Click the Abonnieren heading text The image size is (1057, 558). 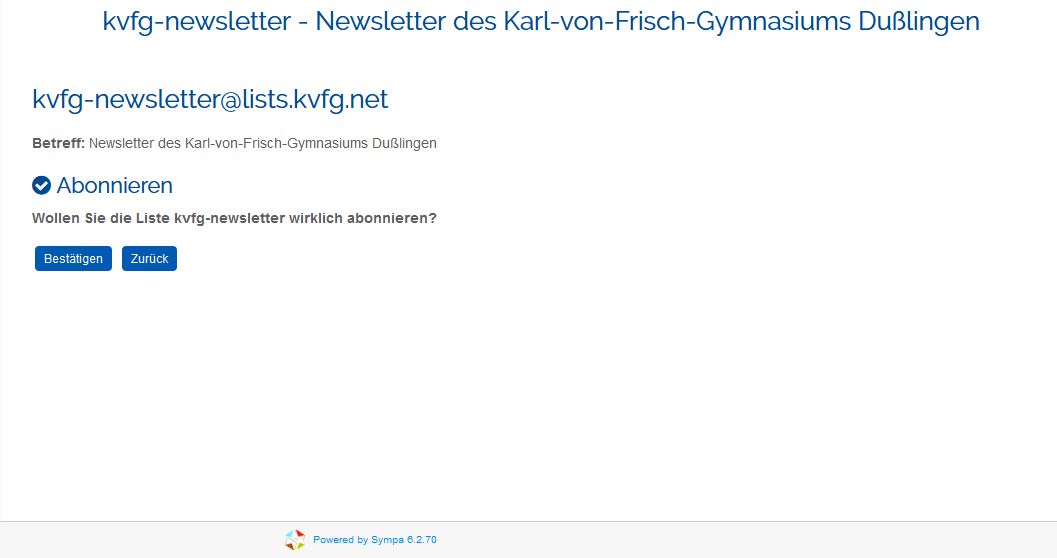click(114, 186)
